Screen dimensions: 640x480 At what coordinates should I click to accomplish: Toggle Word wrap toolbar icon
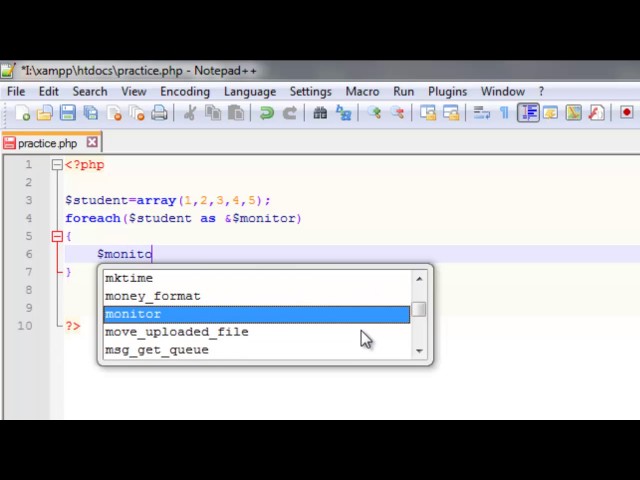(482, 113)
